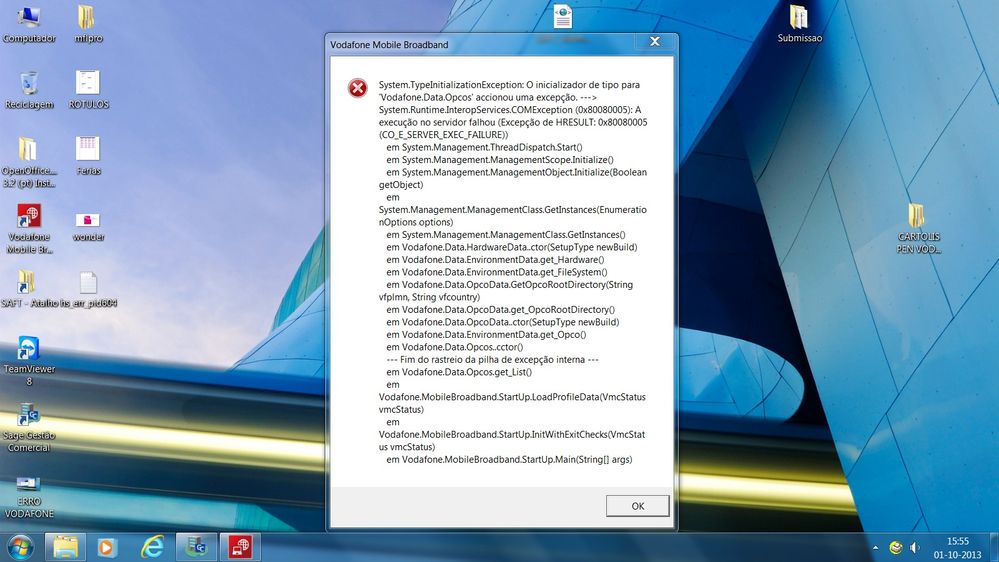
Task: Select the SAFT - Atalho folder shortcut
Action: 27,284
